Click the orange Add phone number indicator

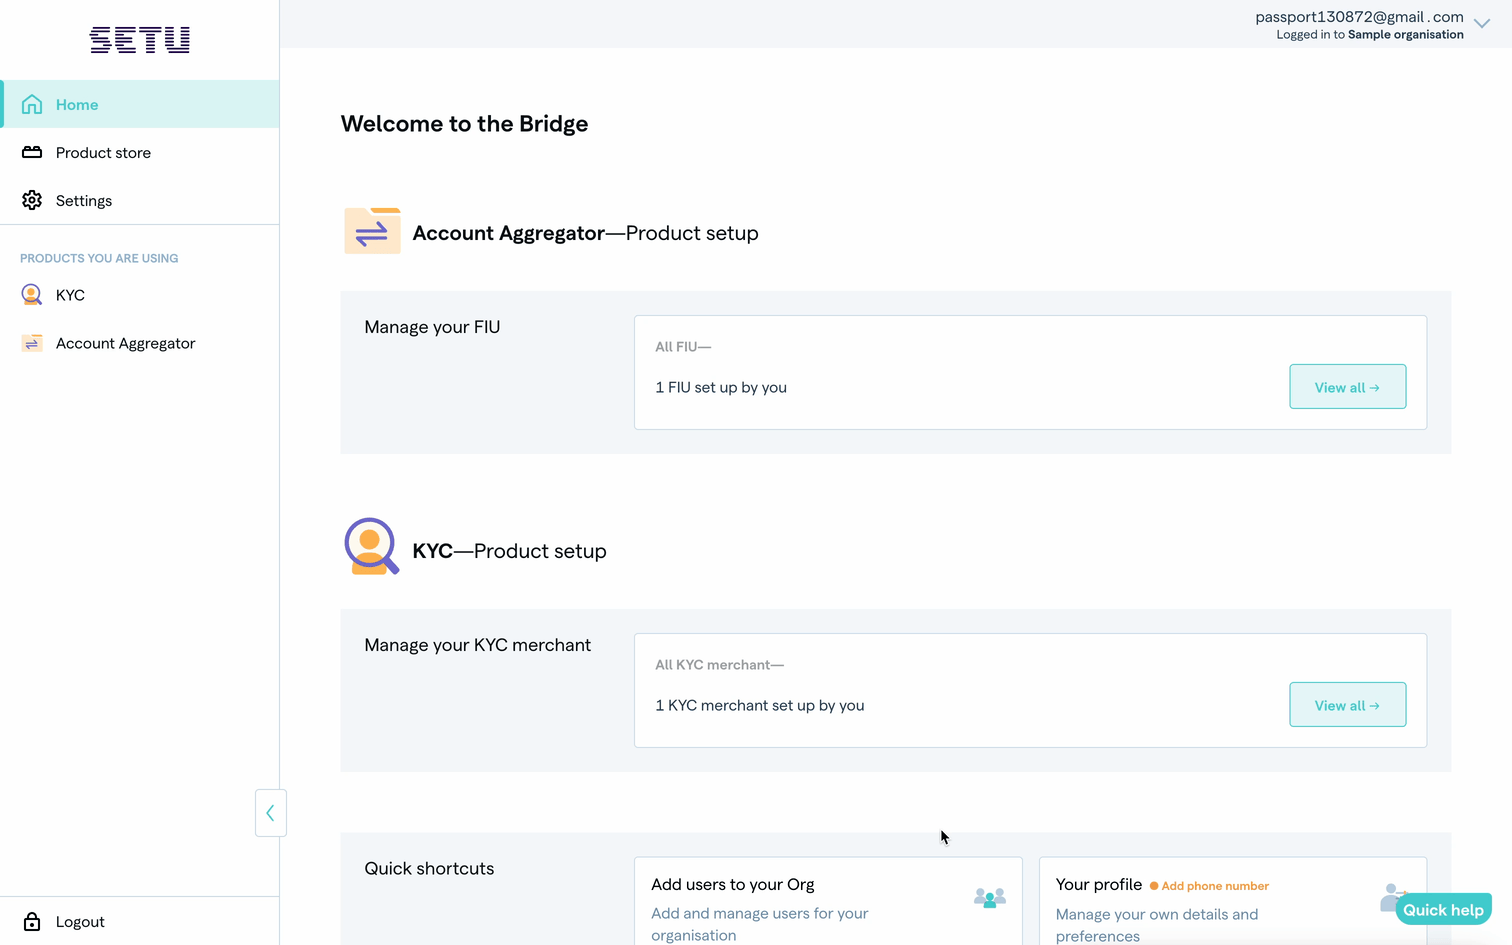[x=1209, y=886]
